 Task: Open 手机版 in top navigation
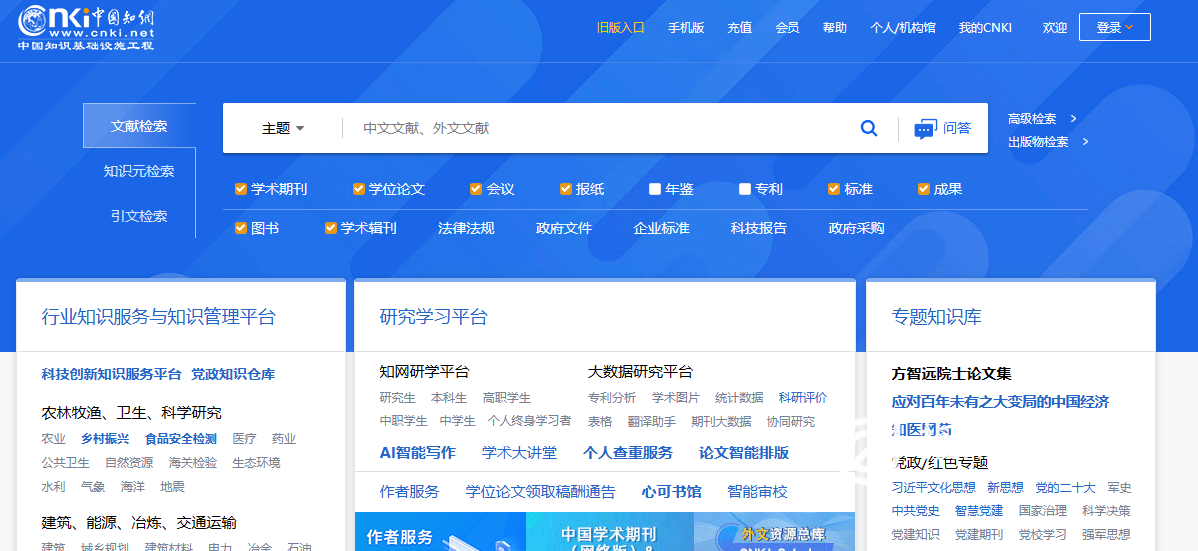click(686, 28)
